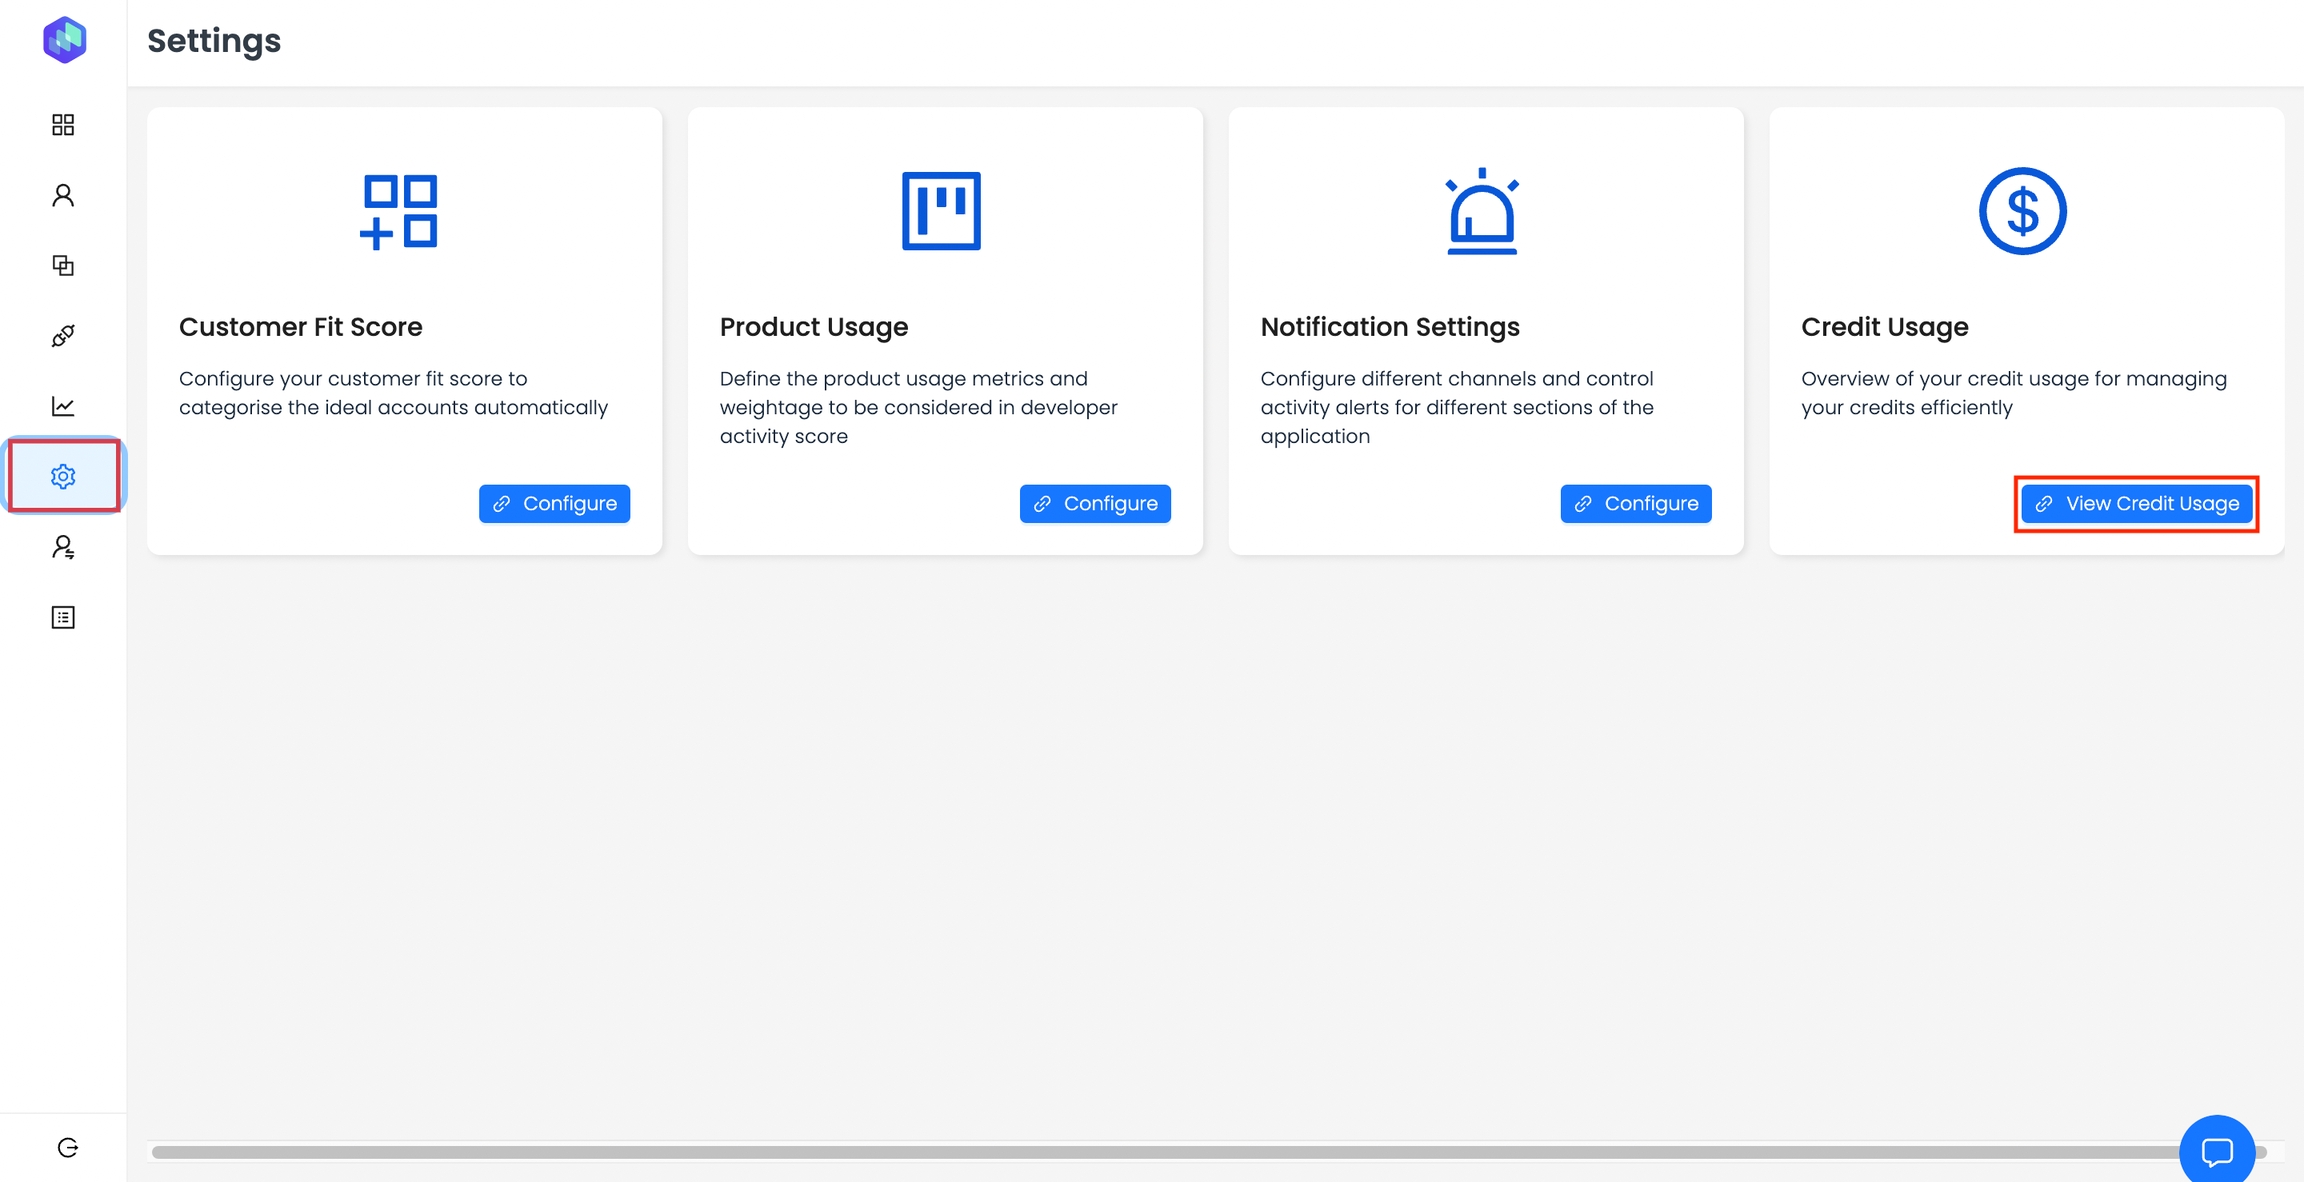Click the Credit Usage dollar icon
2304x1182 pixels.
tap(2022, 211)
